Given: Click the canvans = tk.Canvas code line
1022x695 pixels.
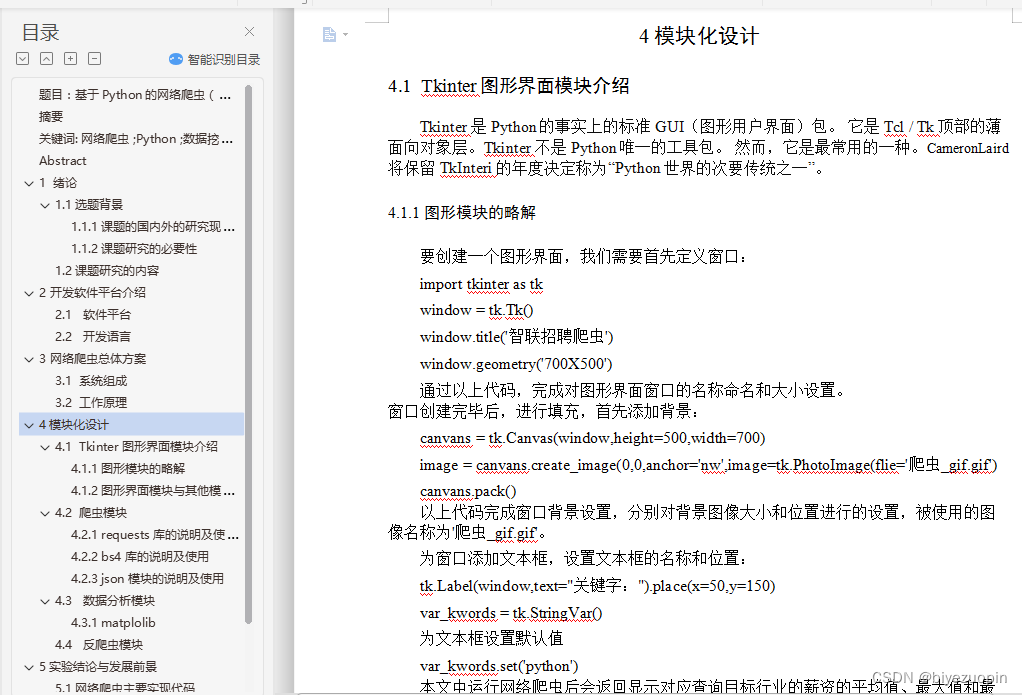Looking at the screenshot, I should 592,438.
